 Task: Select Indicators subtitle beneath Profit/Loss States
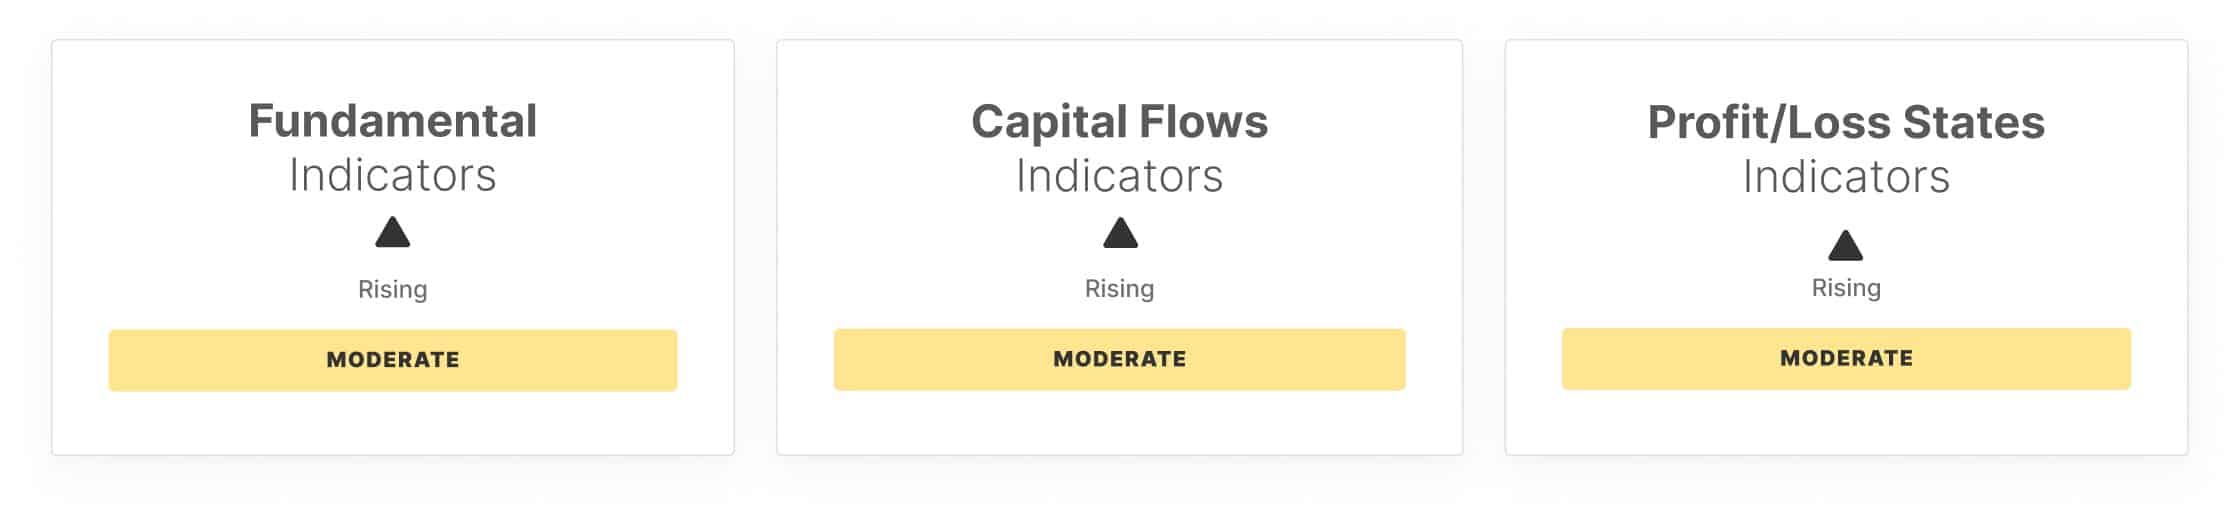tap(1846, 177)
